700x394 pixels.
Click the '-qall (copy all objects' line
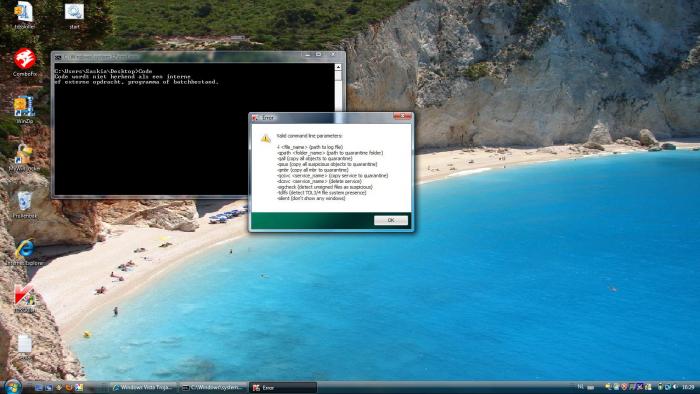click(314, 158)
